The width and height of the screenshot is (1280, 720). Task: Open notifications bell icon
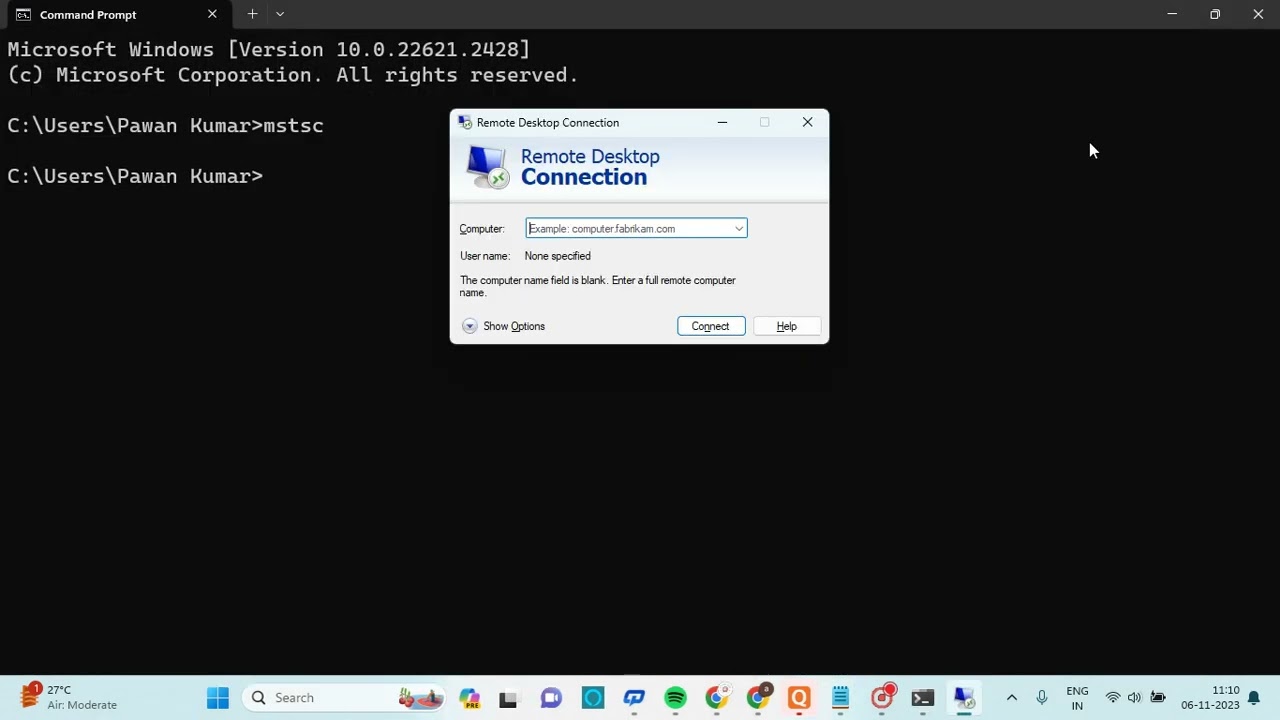[x=1253, y=698]
